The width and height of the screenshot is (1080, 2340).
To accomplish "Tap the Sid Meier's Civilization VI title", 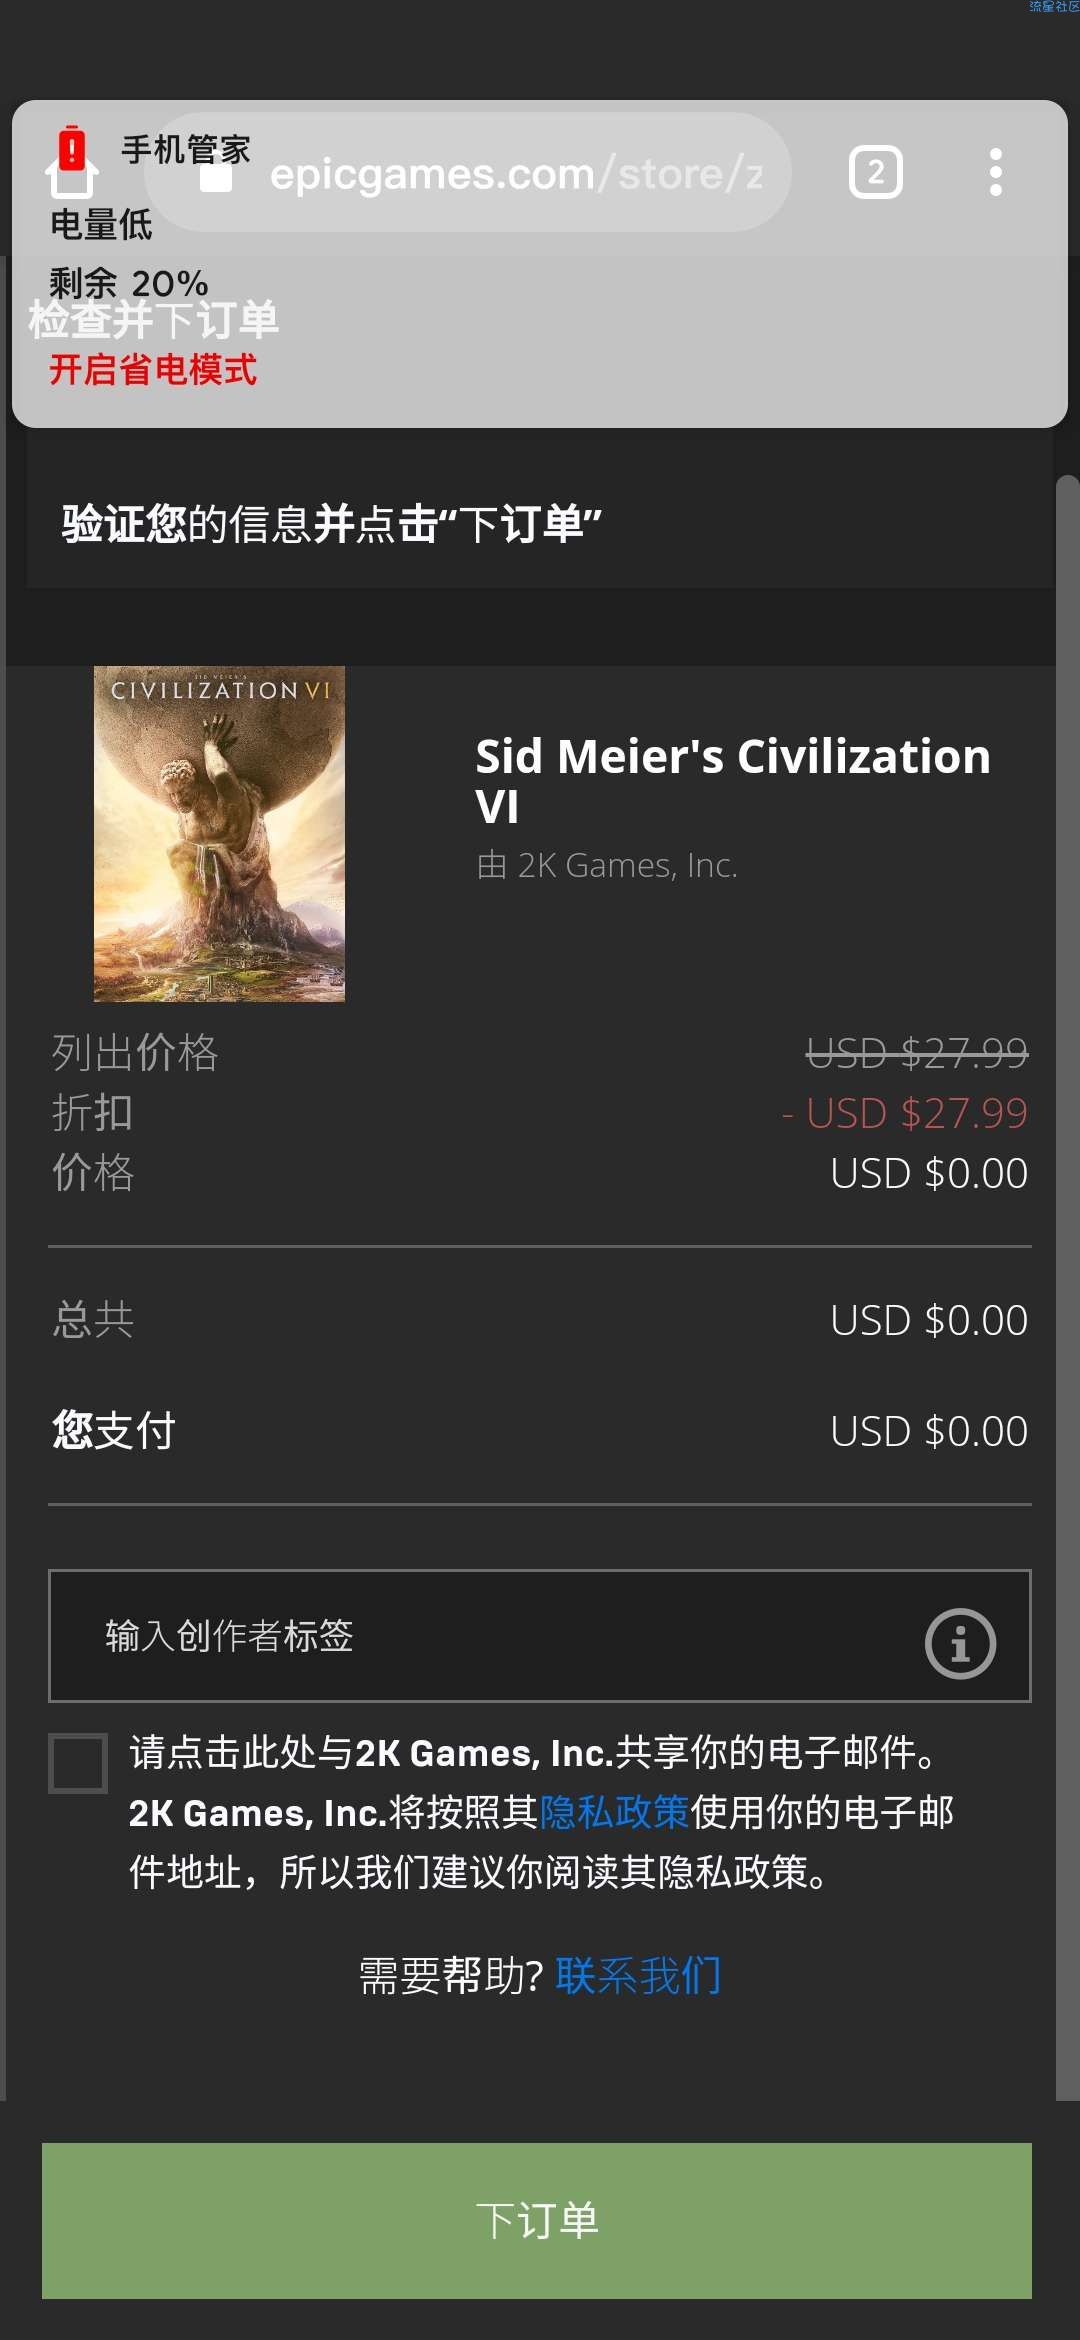I will pyautogui.click(x=732, y=781).
